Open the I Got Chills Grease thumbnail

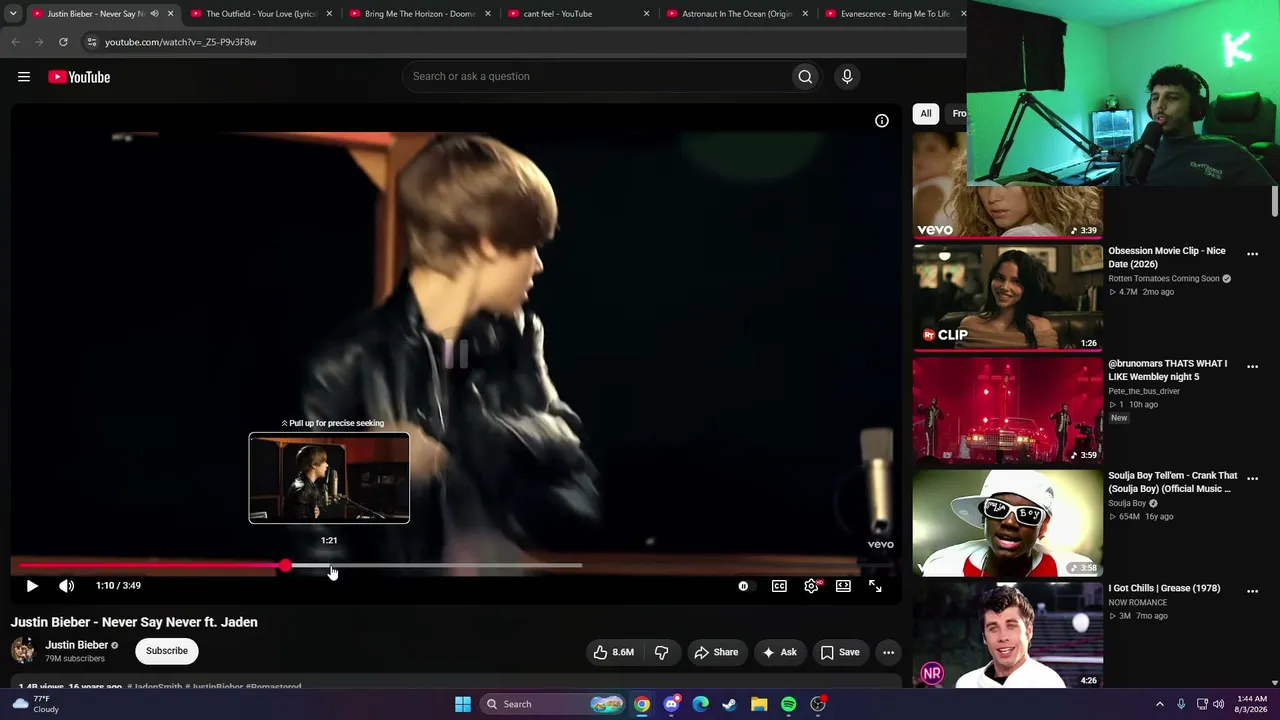click(x=1008, y=635)
